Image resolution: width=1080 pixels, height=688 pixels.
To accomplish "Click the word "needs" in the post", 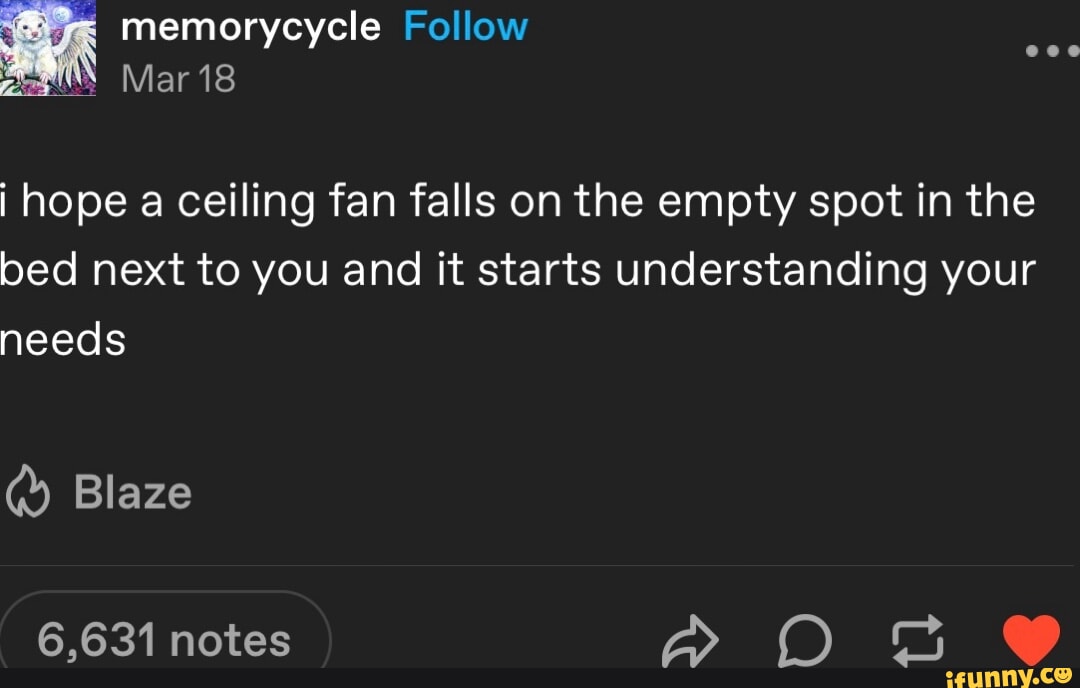I will tap(62, 340).
